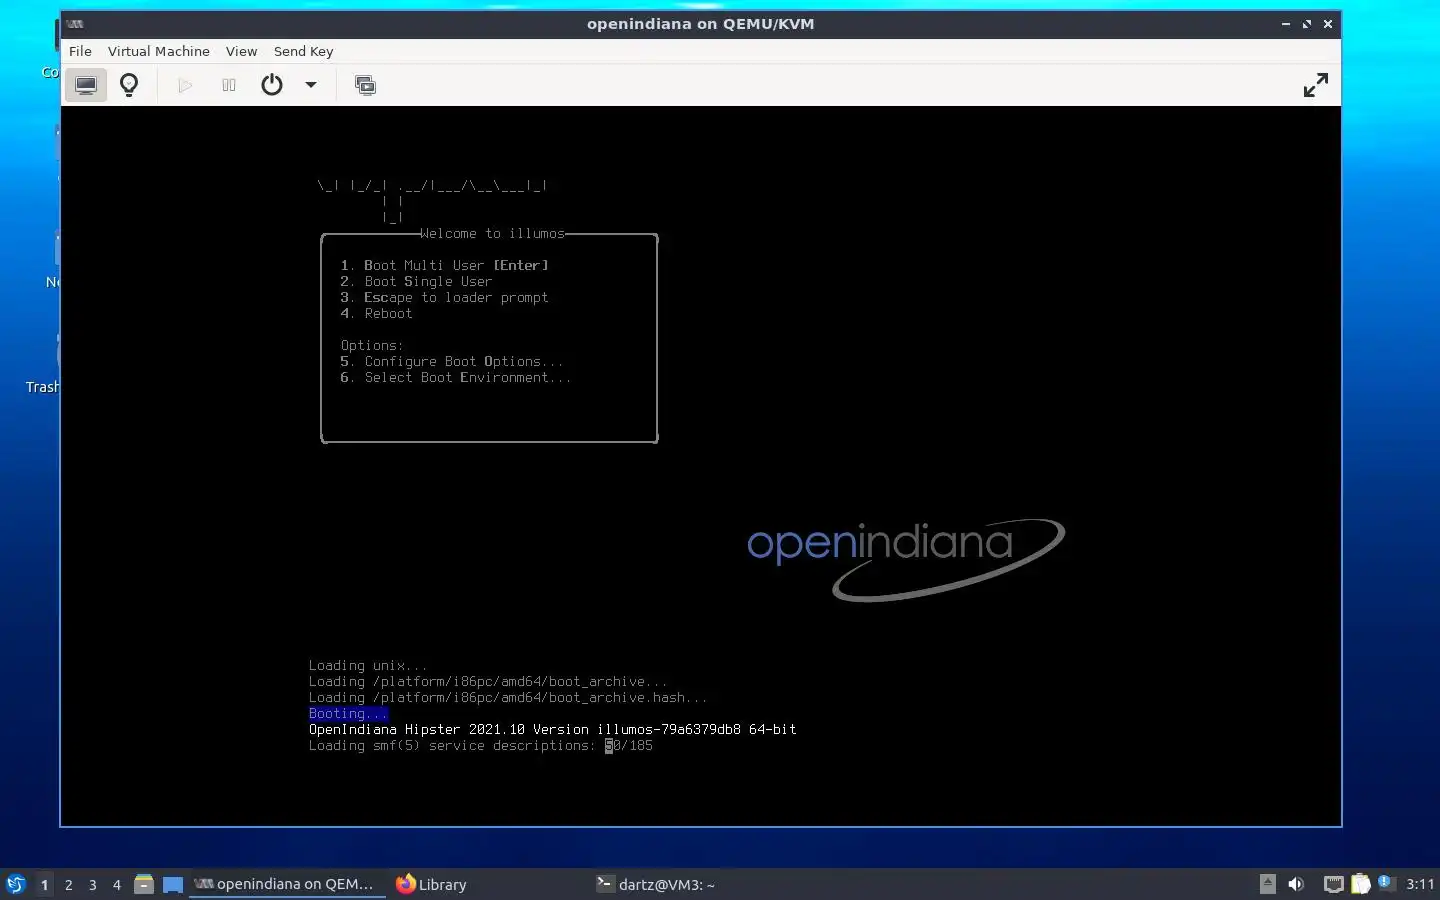Click inside the VM console display
The height and width of the screenshot is (900, 1440).
point(700,466)
